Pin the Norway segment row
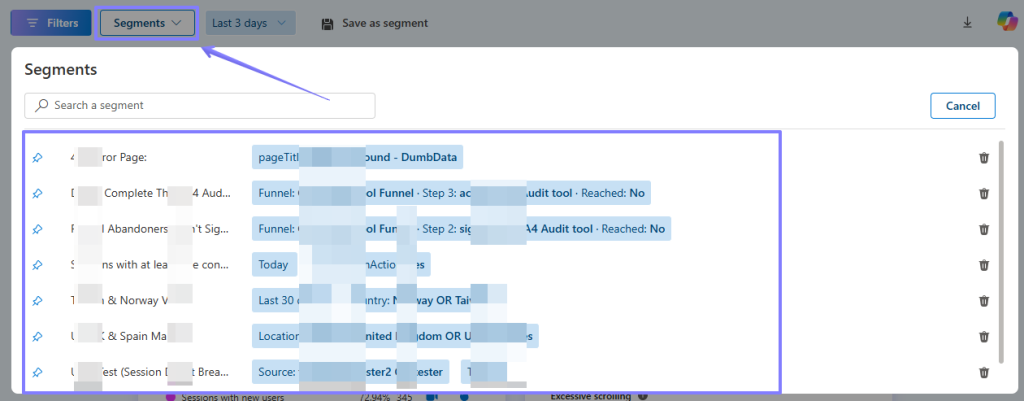The height and width of the screenshot is (401, 1024). [x=37, y=300]
